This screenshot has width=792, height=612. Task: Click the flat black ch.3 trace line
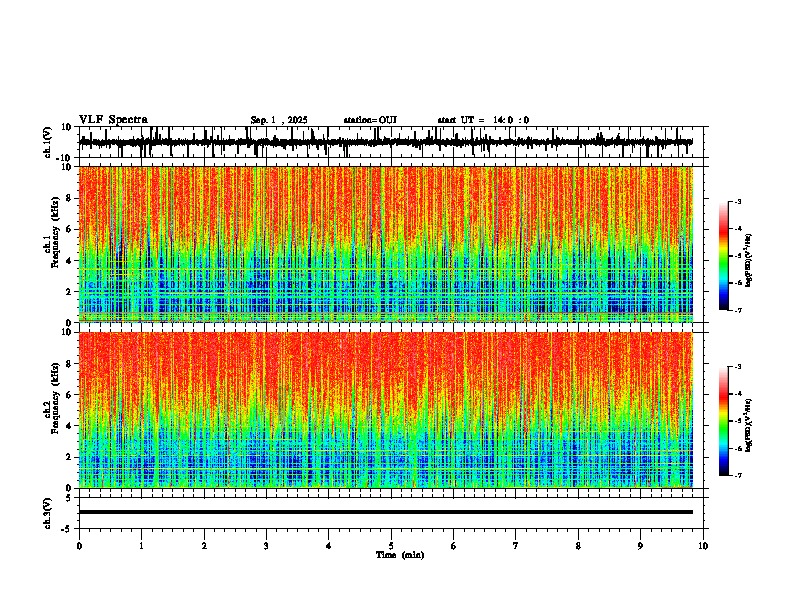pyautogui.click(x=386, y=512)
